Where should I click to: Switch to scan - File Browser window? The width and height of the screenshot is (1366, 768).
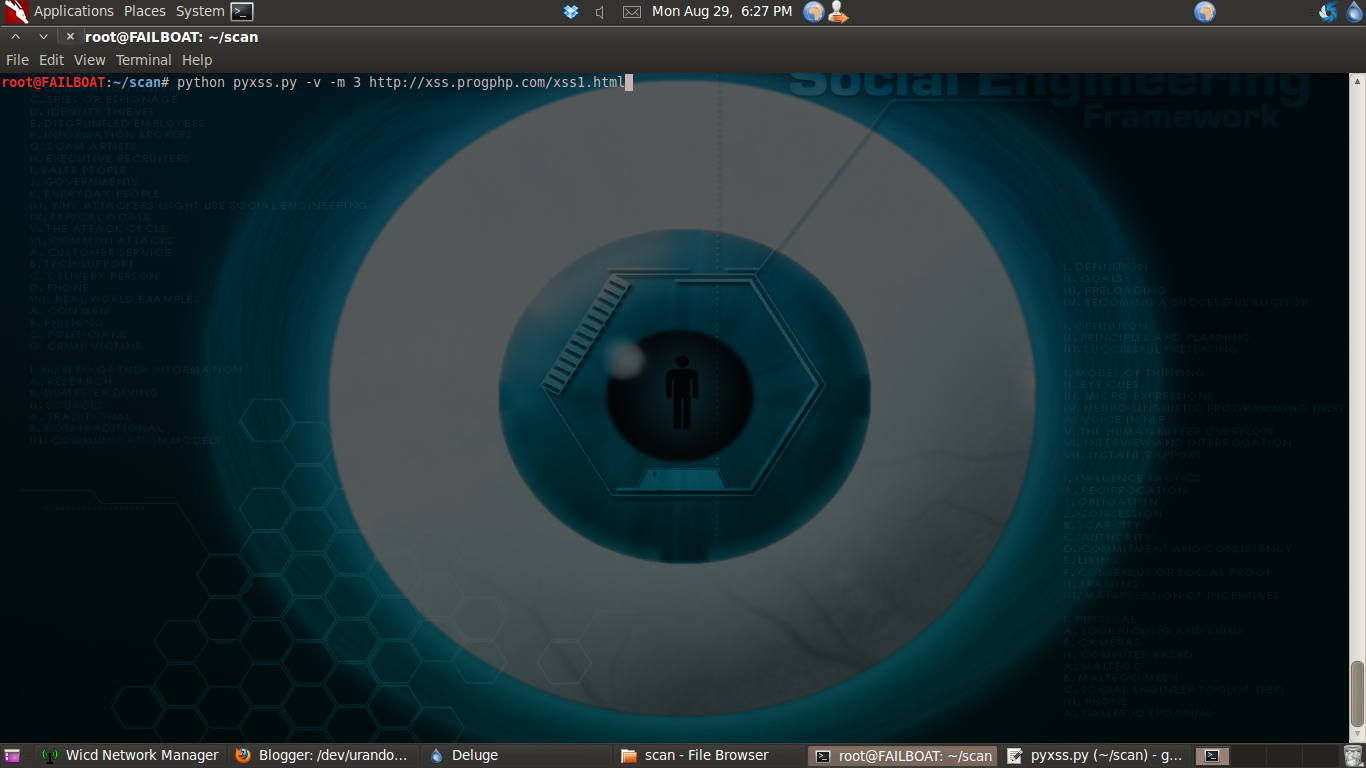[x=709, y=756]
